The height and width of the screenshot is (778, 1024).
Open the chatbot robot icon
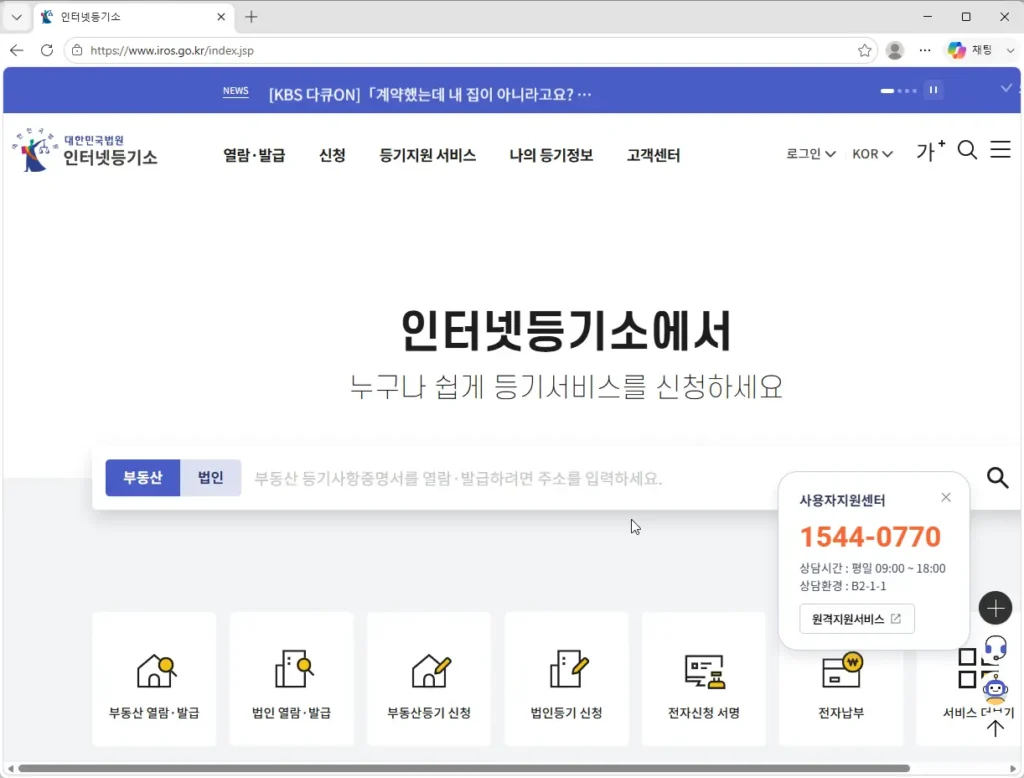click(x=995, y=689)
